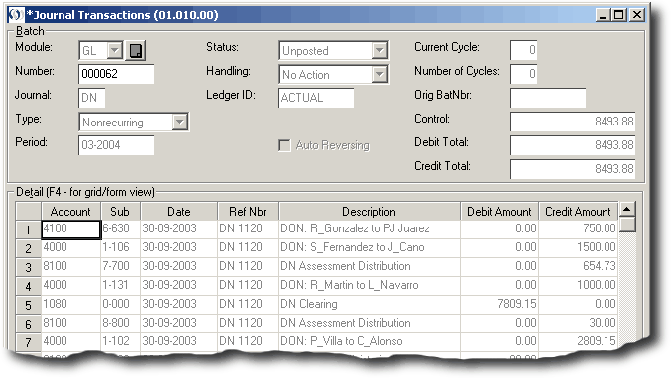Click the Date cell in row 5 DN Clearing
This screenshot has height=378, width=672.
click(179, 304)
